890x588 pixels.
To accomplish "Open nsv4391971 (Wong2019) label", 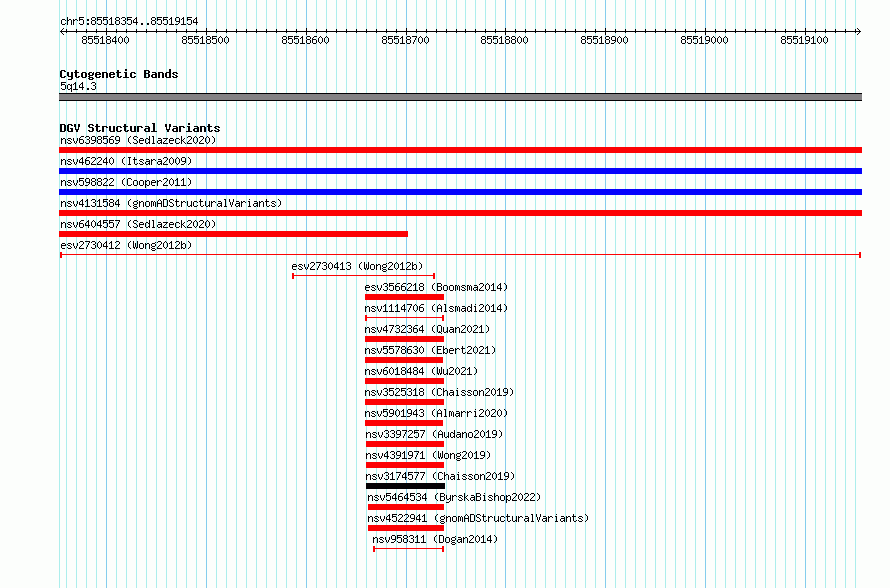I will (428, 455).
